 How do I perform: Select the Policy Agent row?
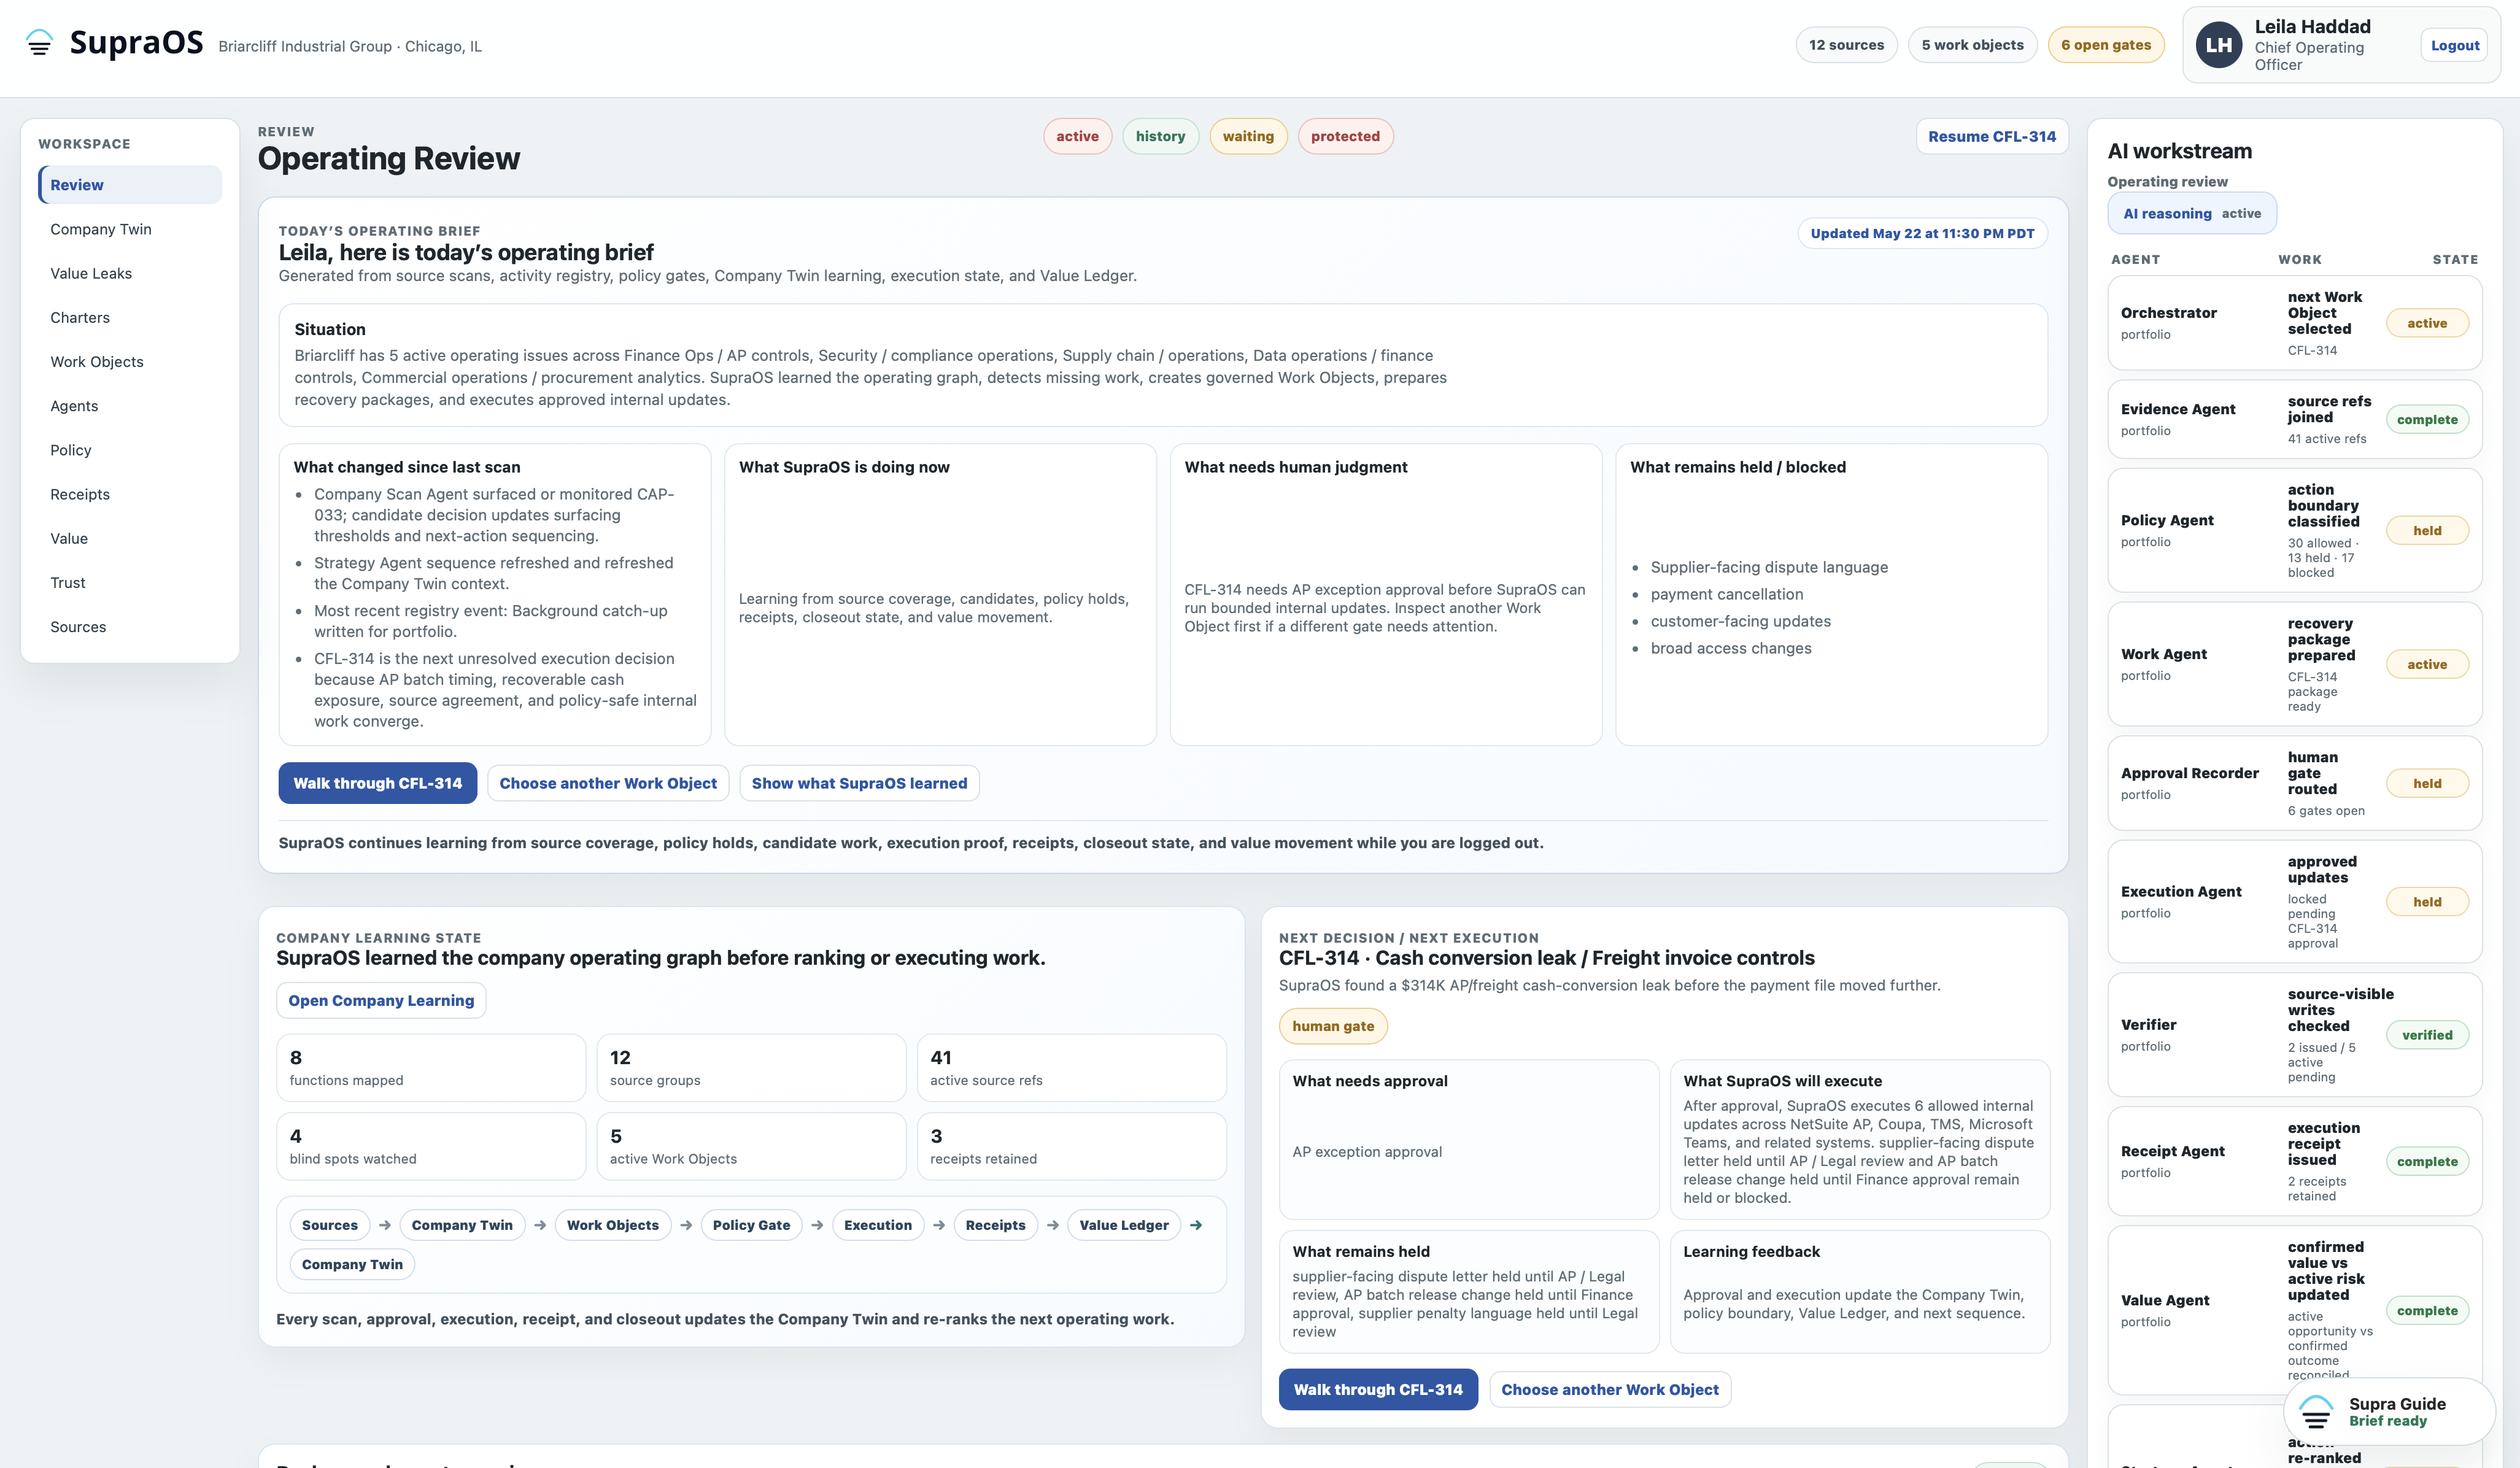tap(2294, 530)
